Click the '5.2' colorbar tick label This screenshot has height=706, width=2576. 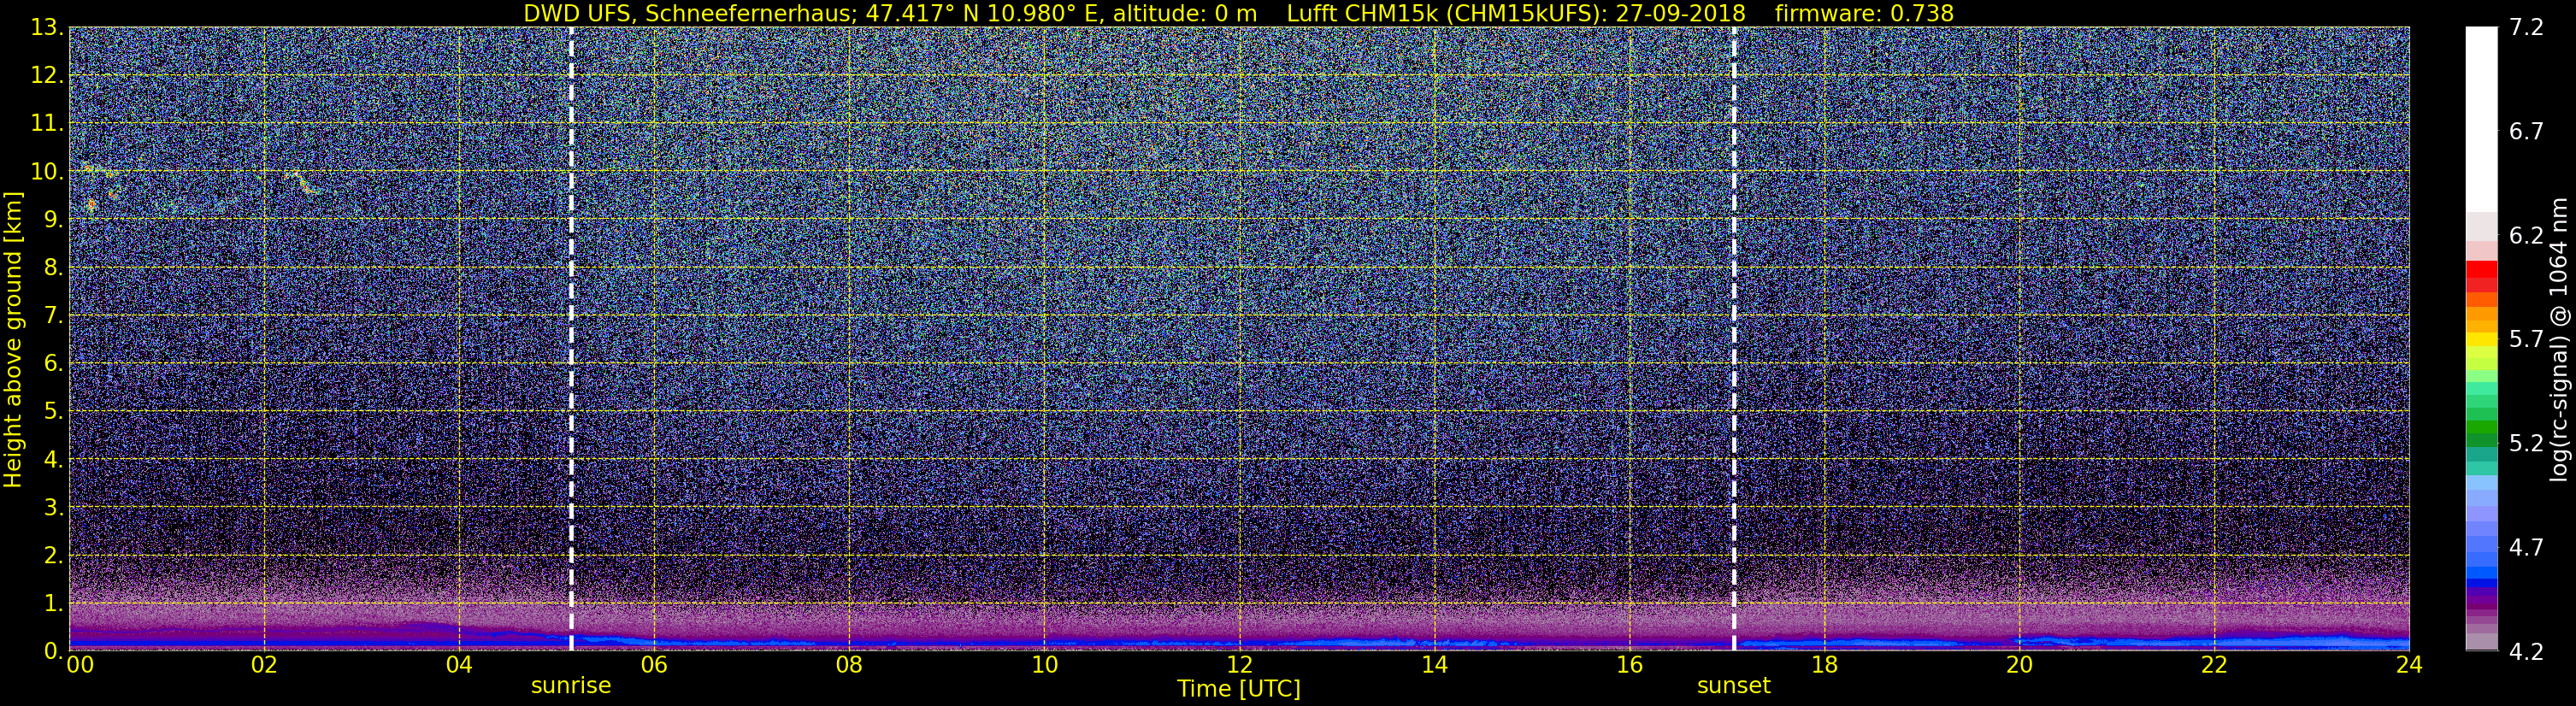pyautogui.click(x=2526, y=444)
